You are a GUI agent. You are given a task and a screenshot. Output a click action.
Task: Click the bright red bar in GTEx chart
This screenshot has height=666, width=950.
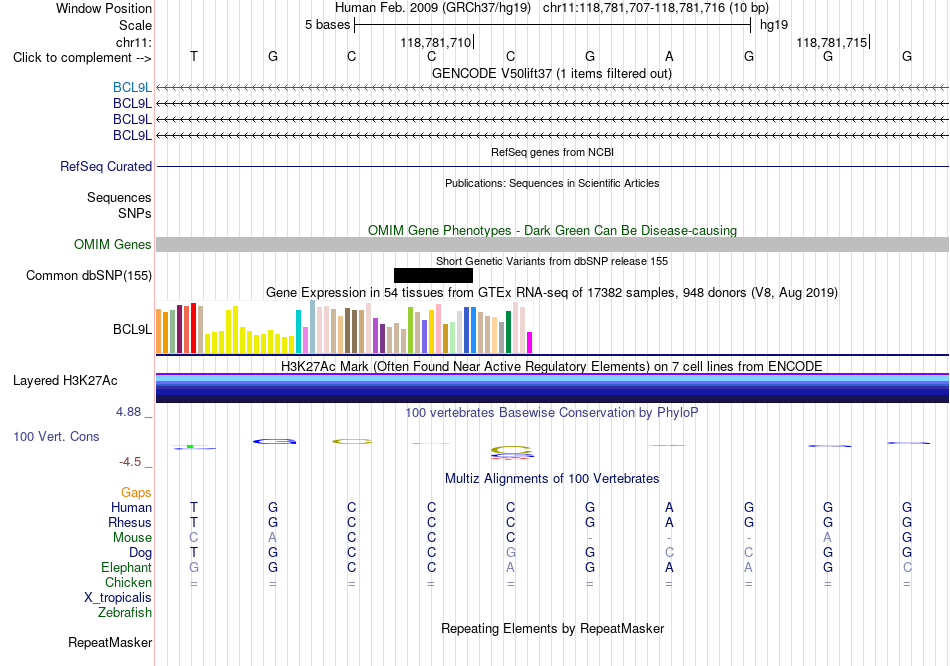[x=193, y=328]
